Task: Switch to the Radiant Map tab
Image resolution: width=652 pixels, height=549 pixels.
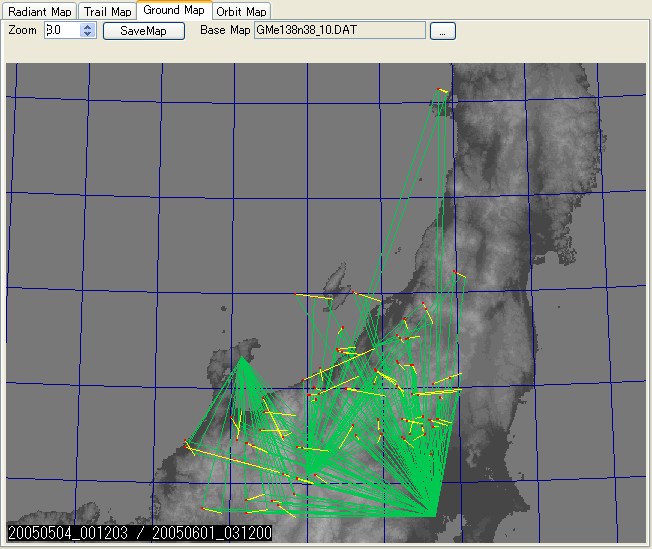Action: pos(40,11)
